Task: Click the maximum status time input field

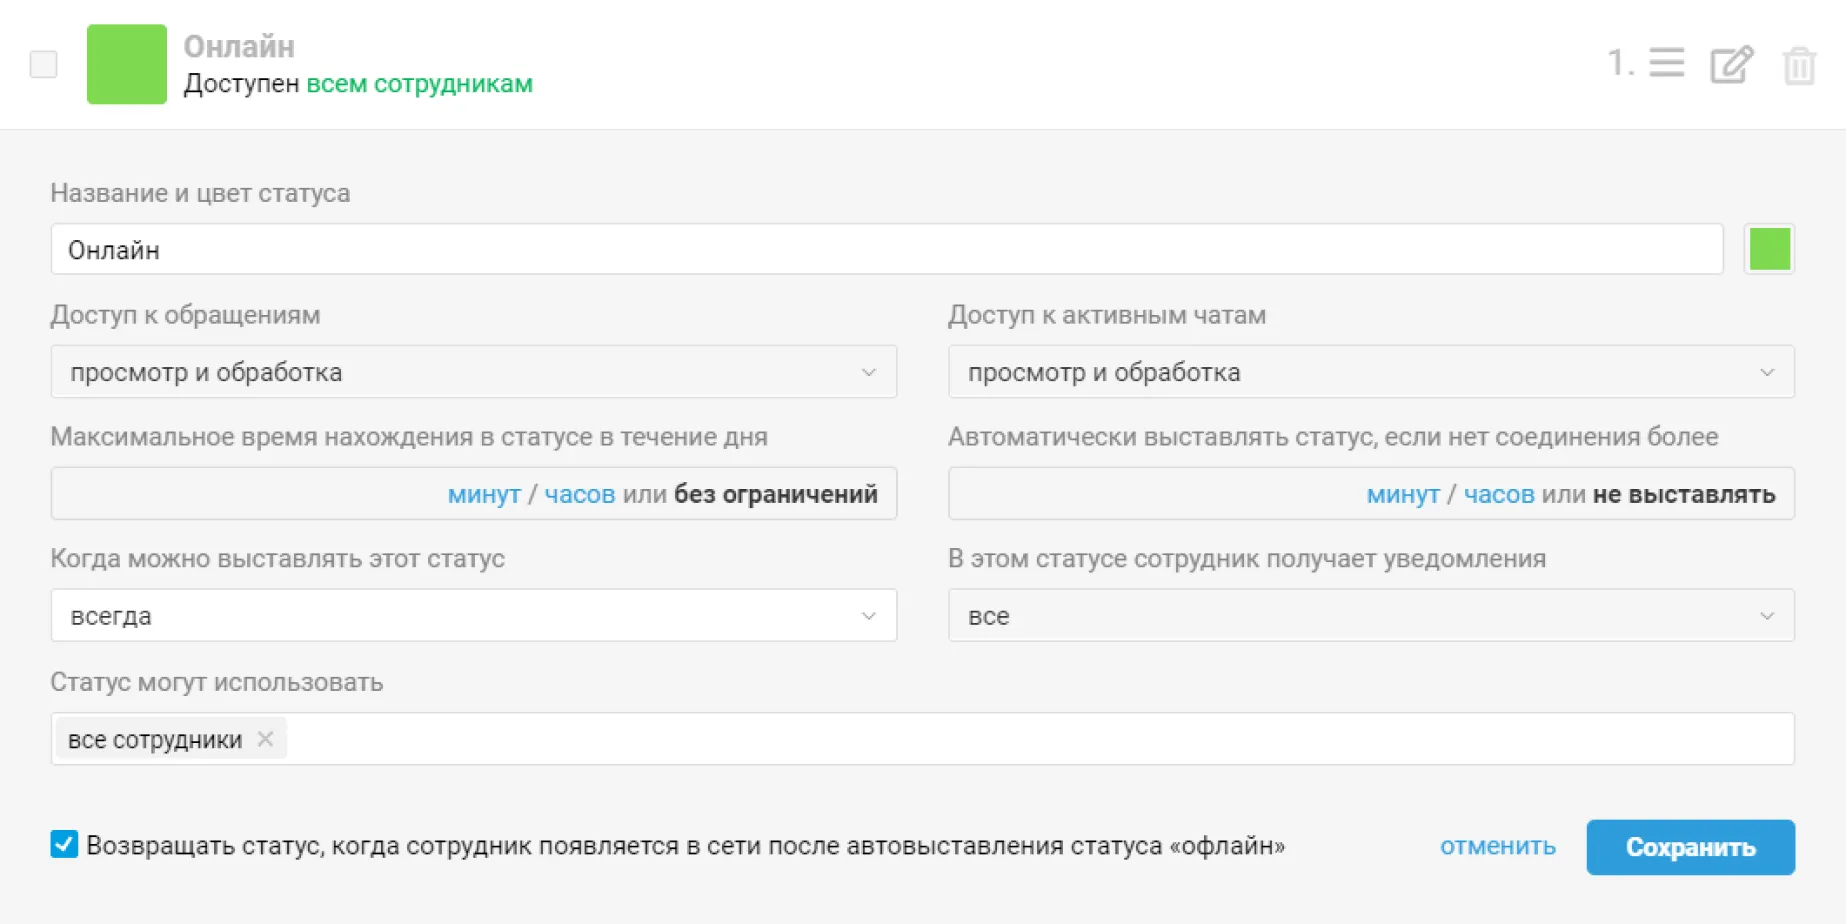Action: [474, 493]
